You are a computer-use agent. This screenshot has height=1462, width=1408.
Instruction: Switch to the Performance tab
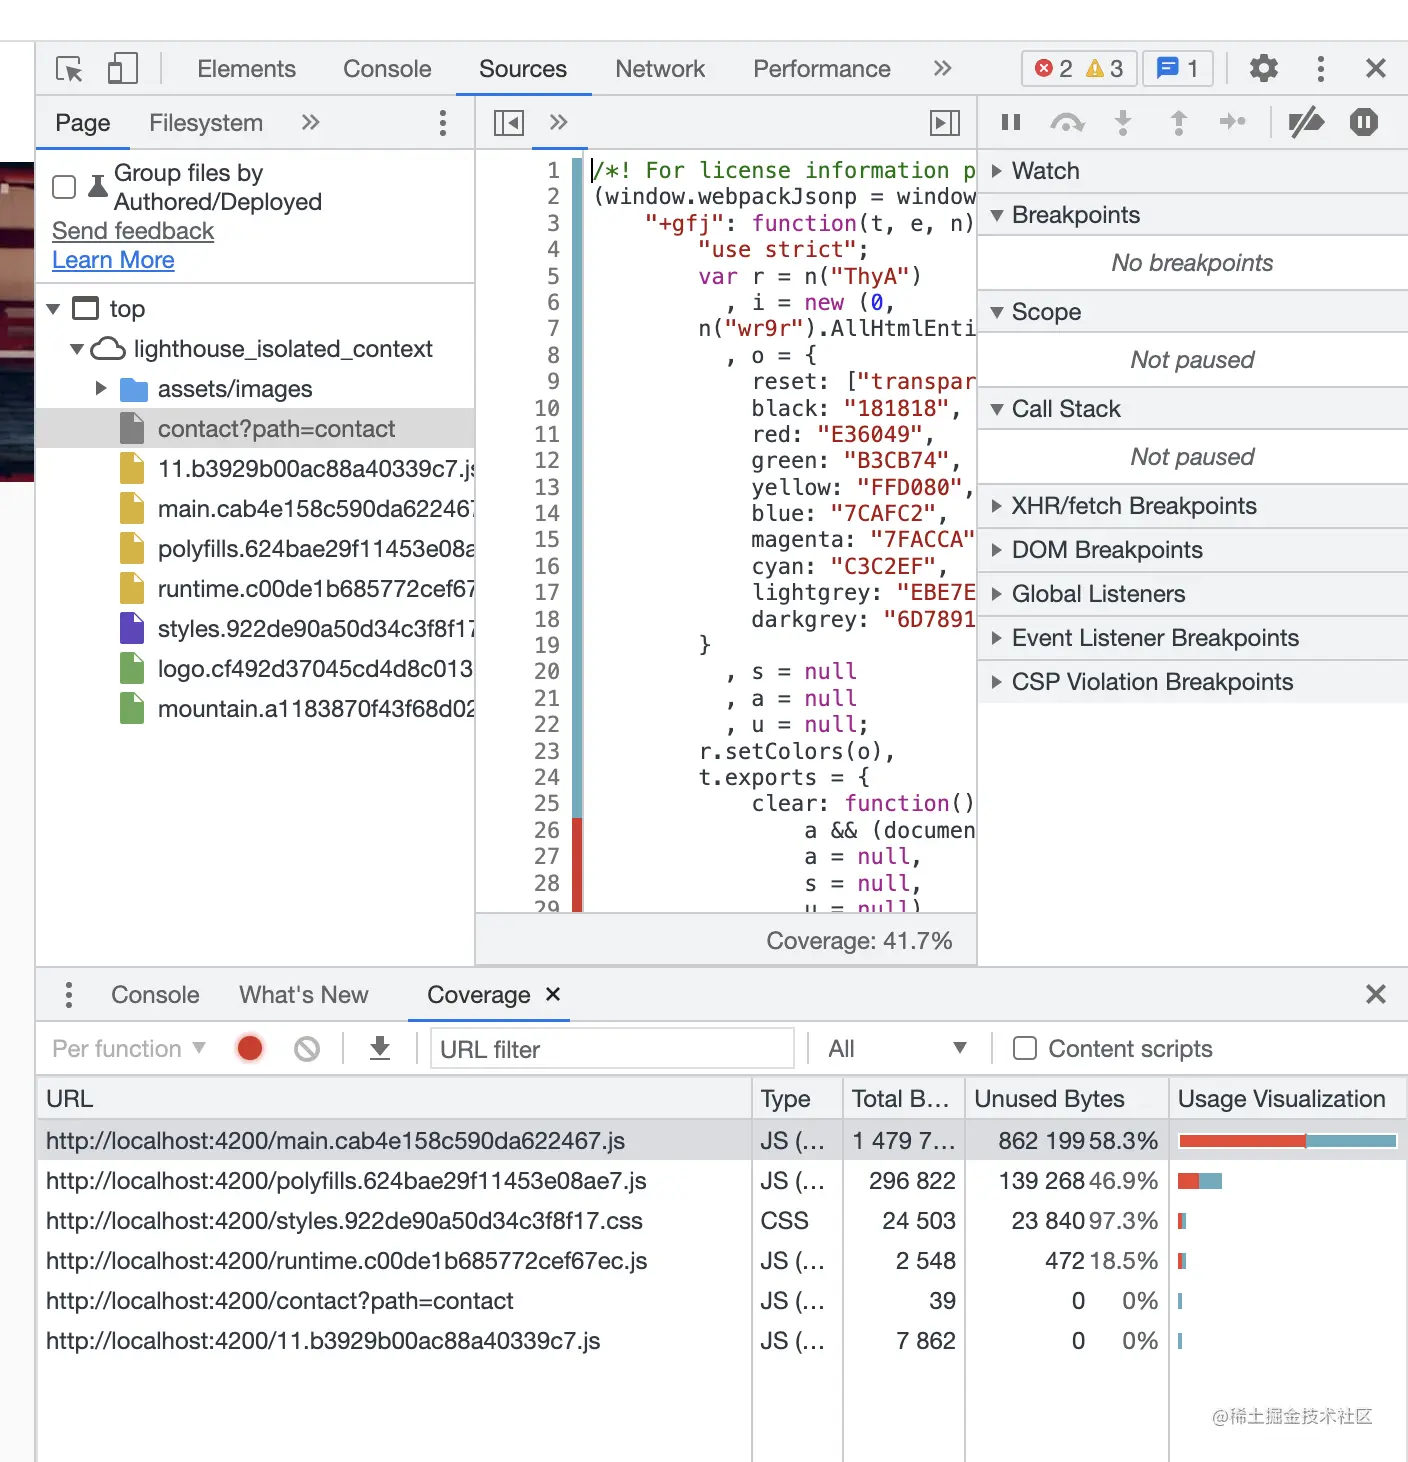[822, 69]
